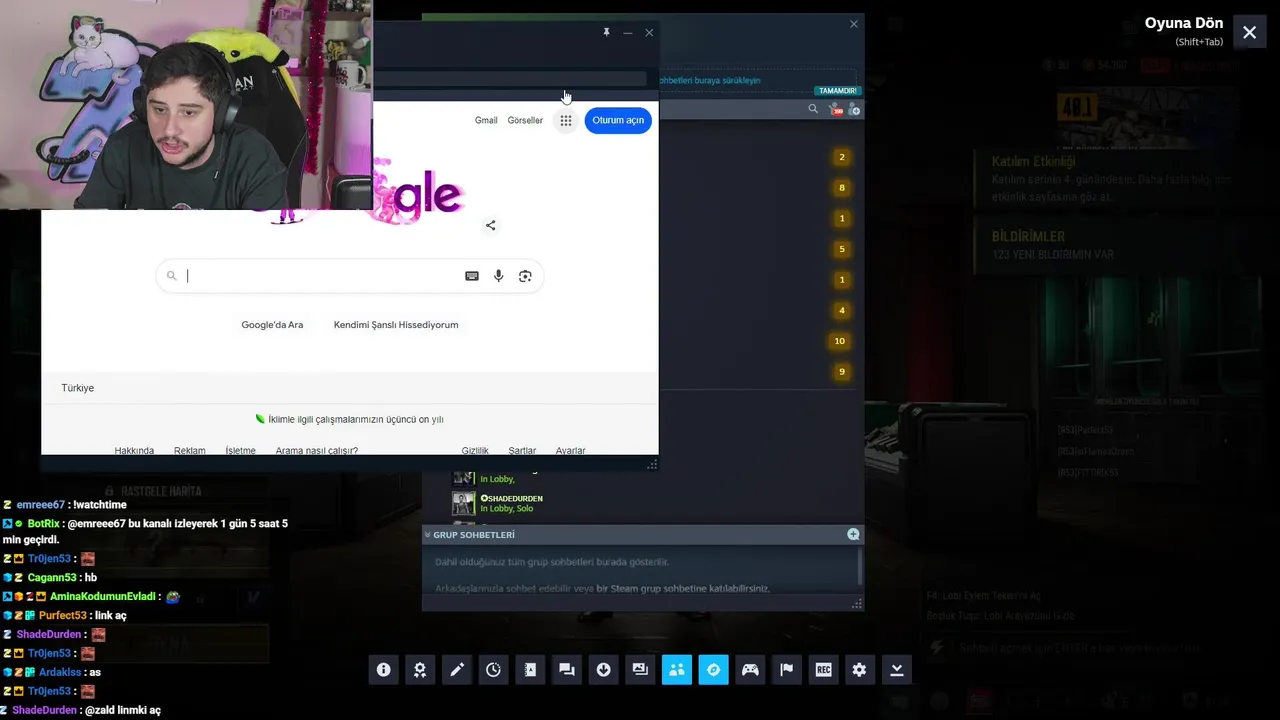Click the Oturum açın button
Image resolution: width=1280 pixels, height=720 pixels.
coord(618,120)
